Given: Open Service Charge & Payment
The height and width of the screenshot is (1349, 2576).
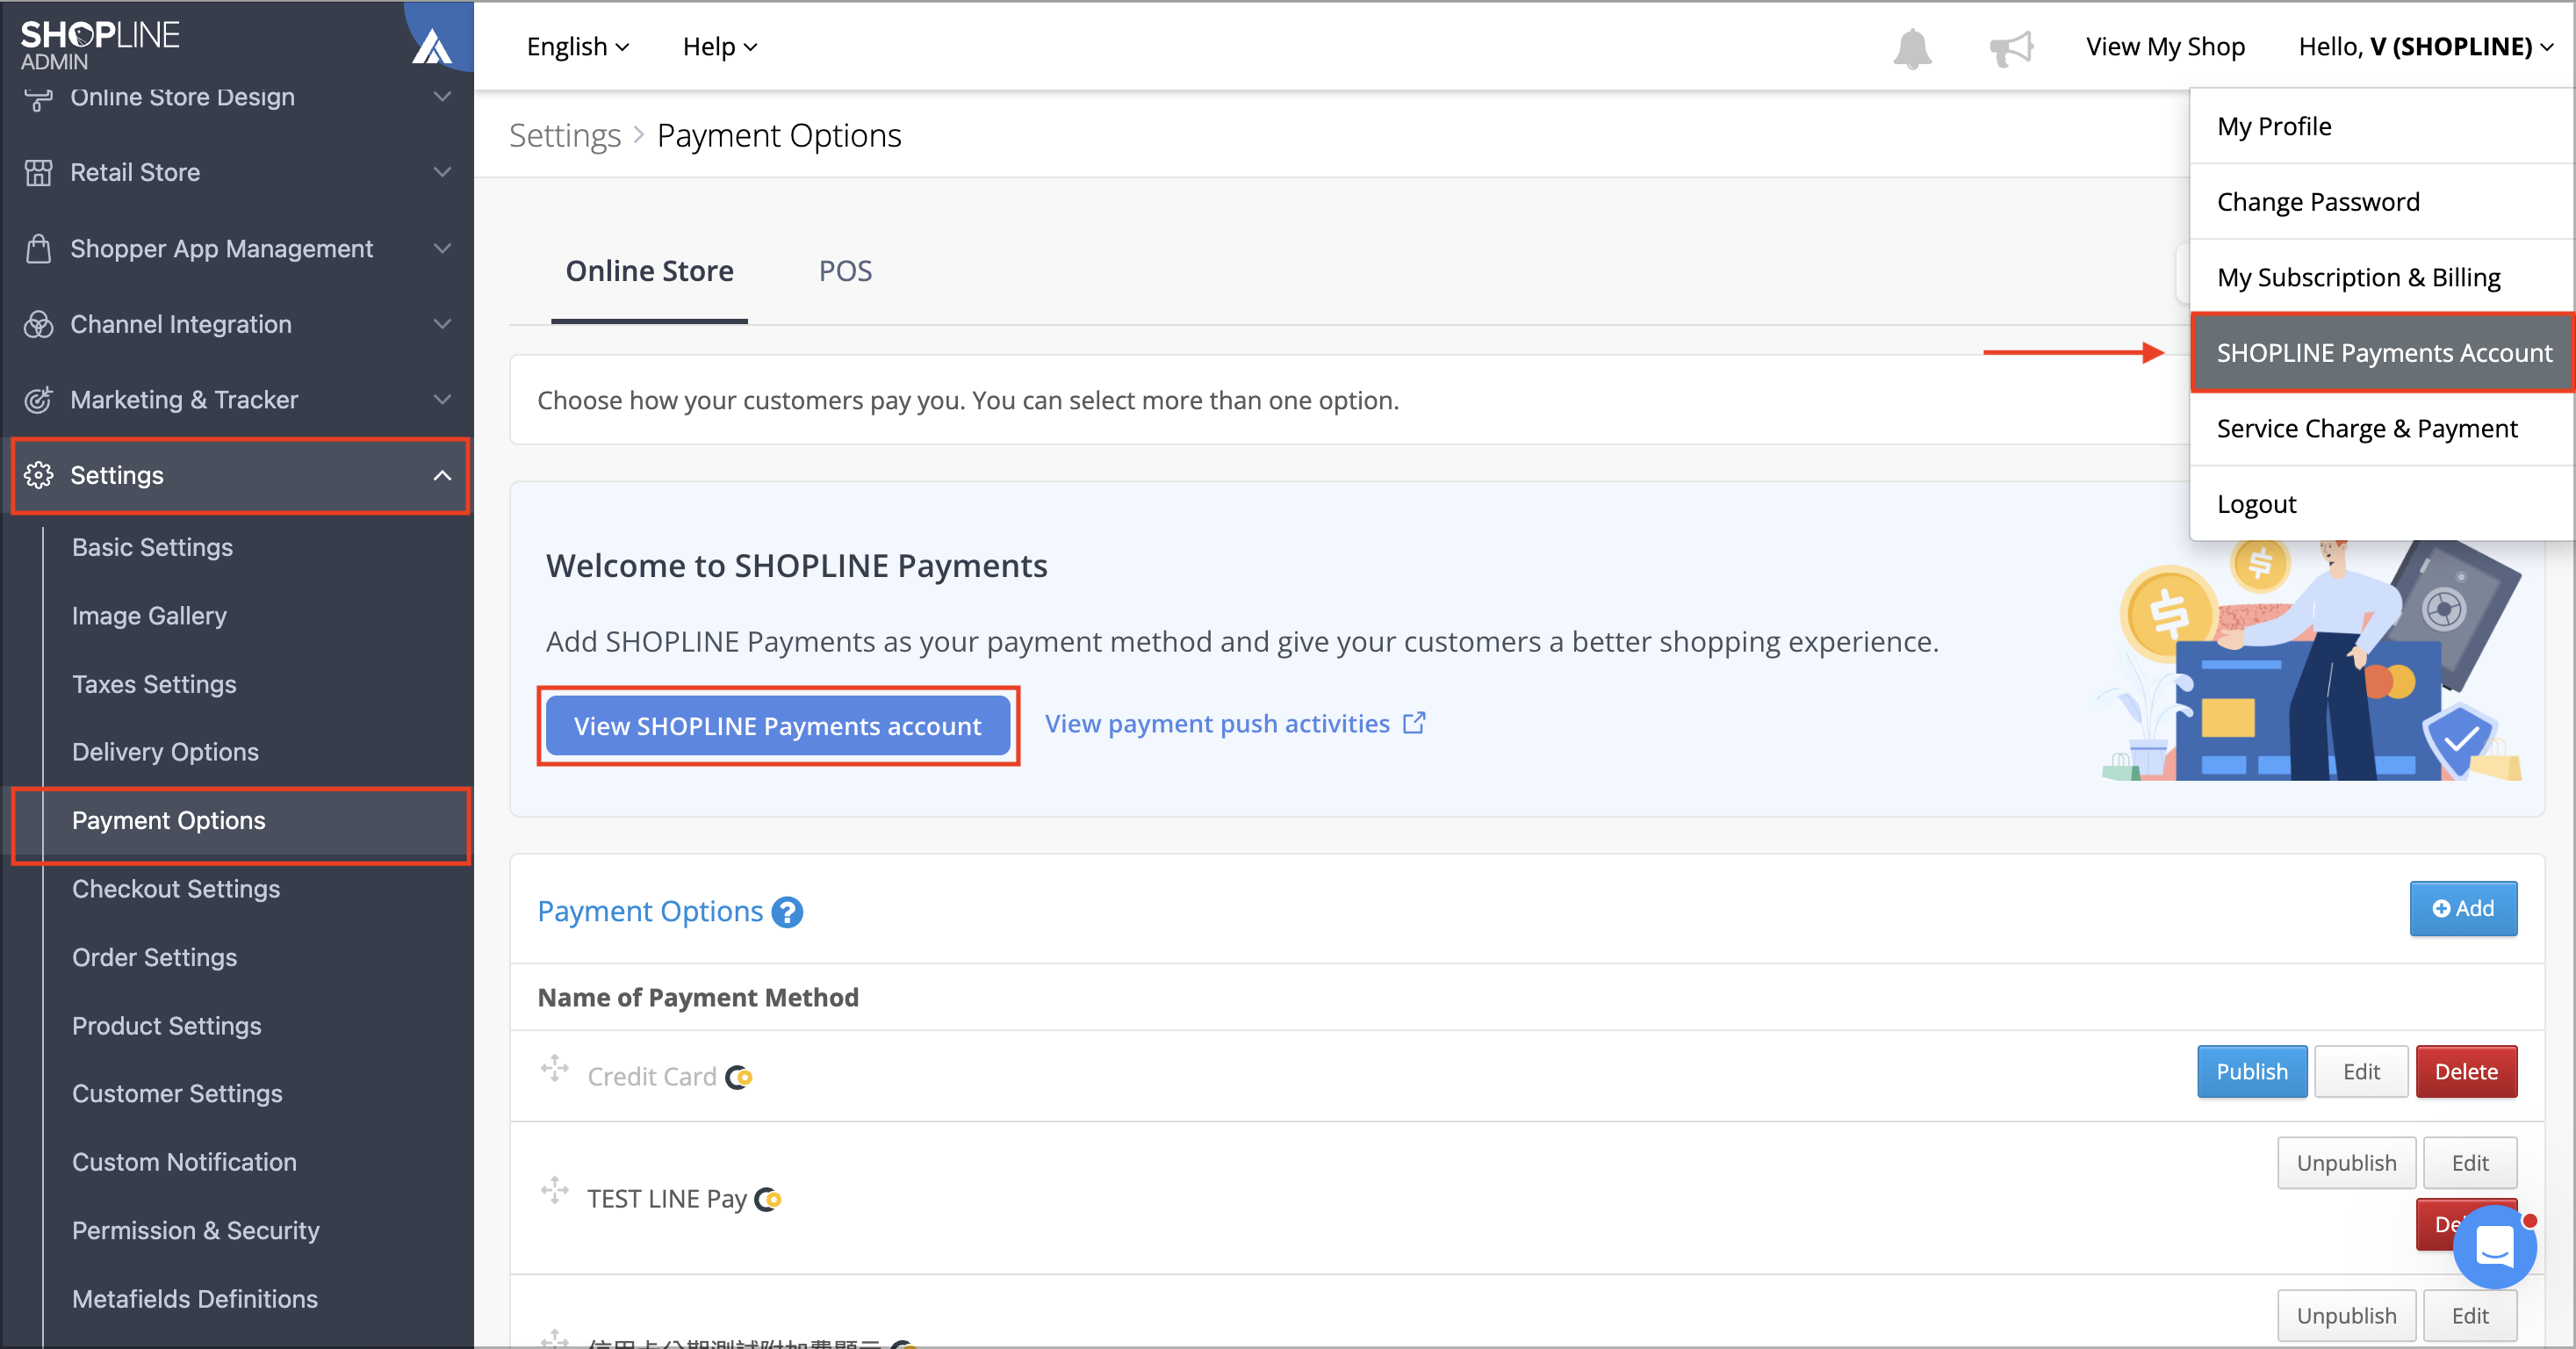Looking at the screenshot, I should (2382, 428).
